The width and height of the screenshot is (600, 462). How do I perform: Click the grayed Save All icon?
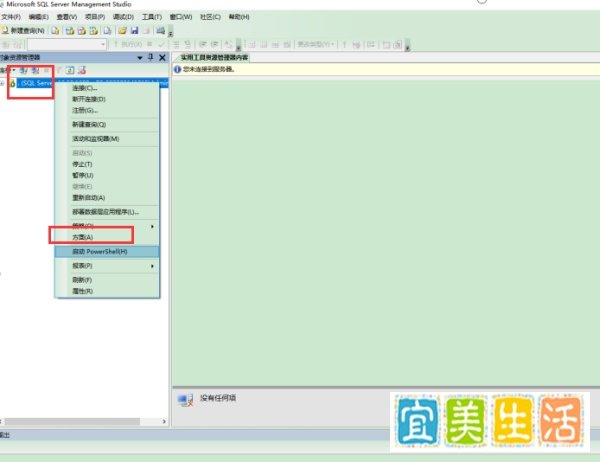[x=146, y=31]
